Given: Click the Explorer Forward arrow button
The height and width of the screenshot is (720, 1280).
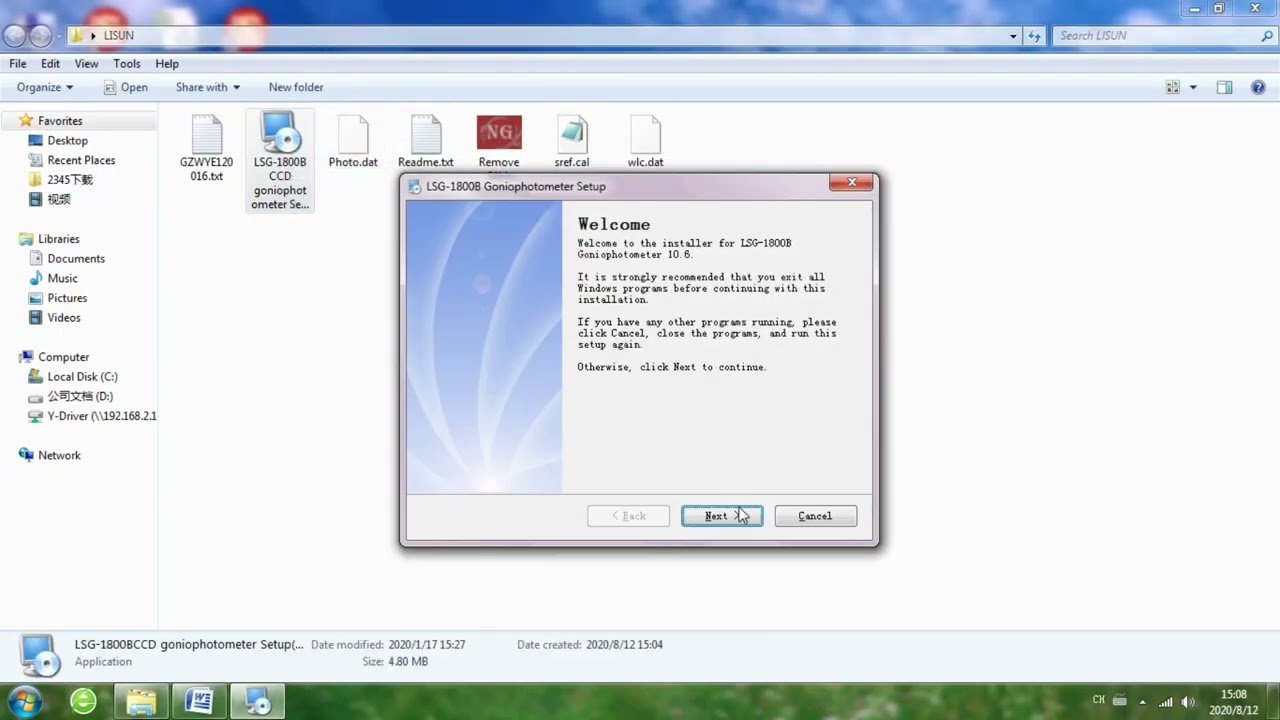Looking at the screenshot, I should (40, 35).
